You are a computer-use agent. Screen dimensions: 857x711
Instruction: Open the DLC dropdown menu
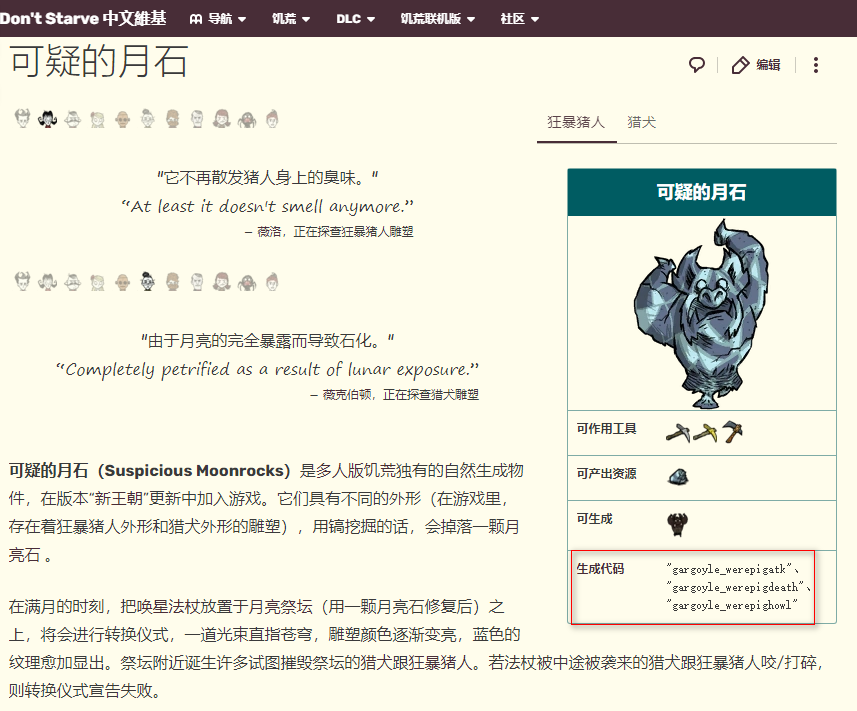355,19
